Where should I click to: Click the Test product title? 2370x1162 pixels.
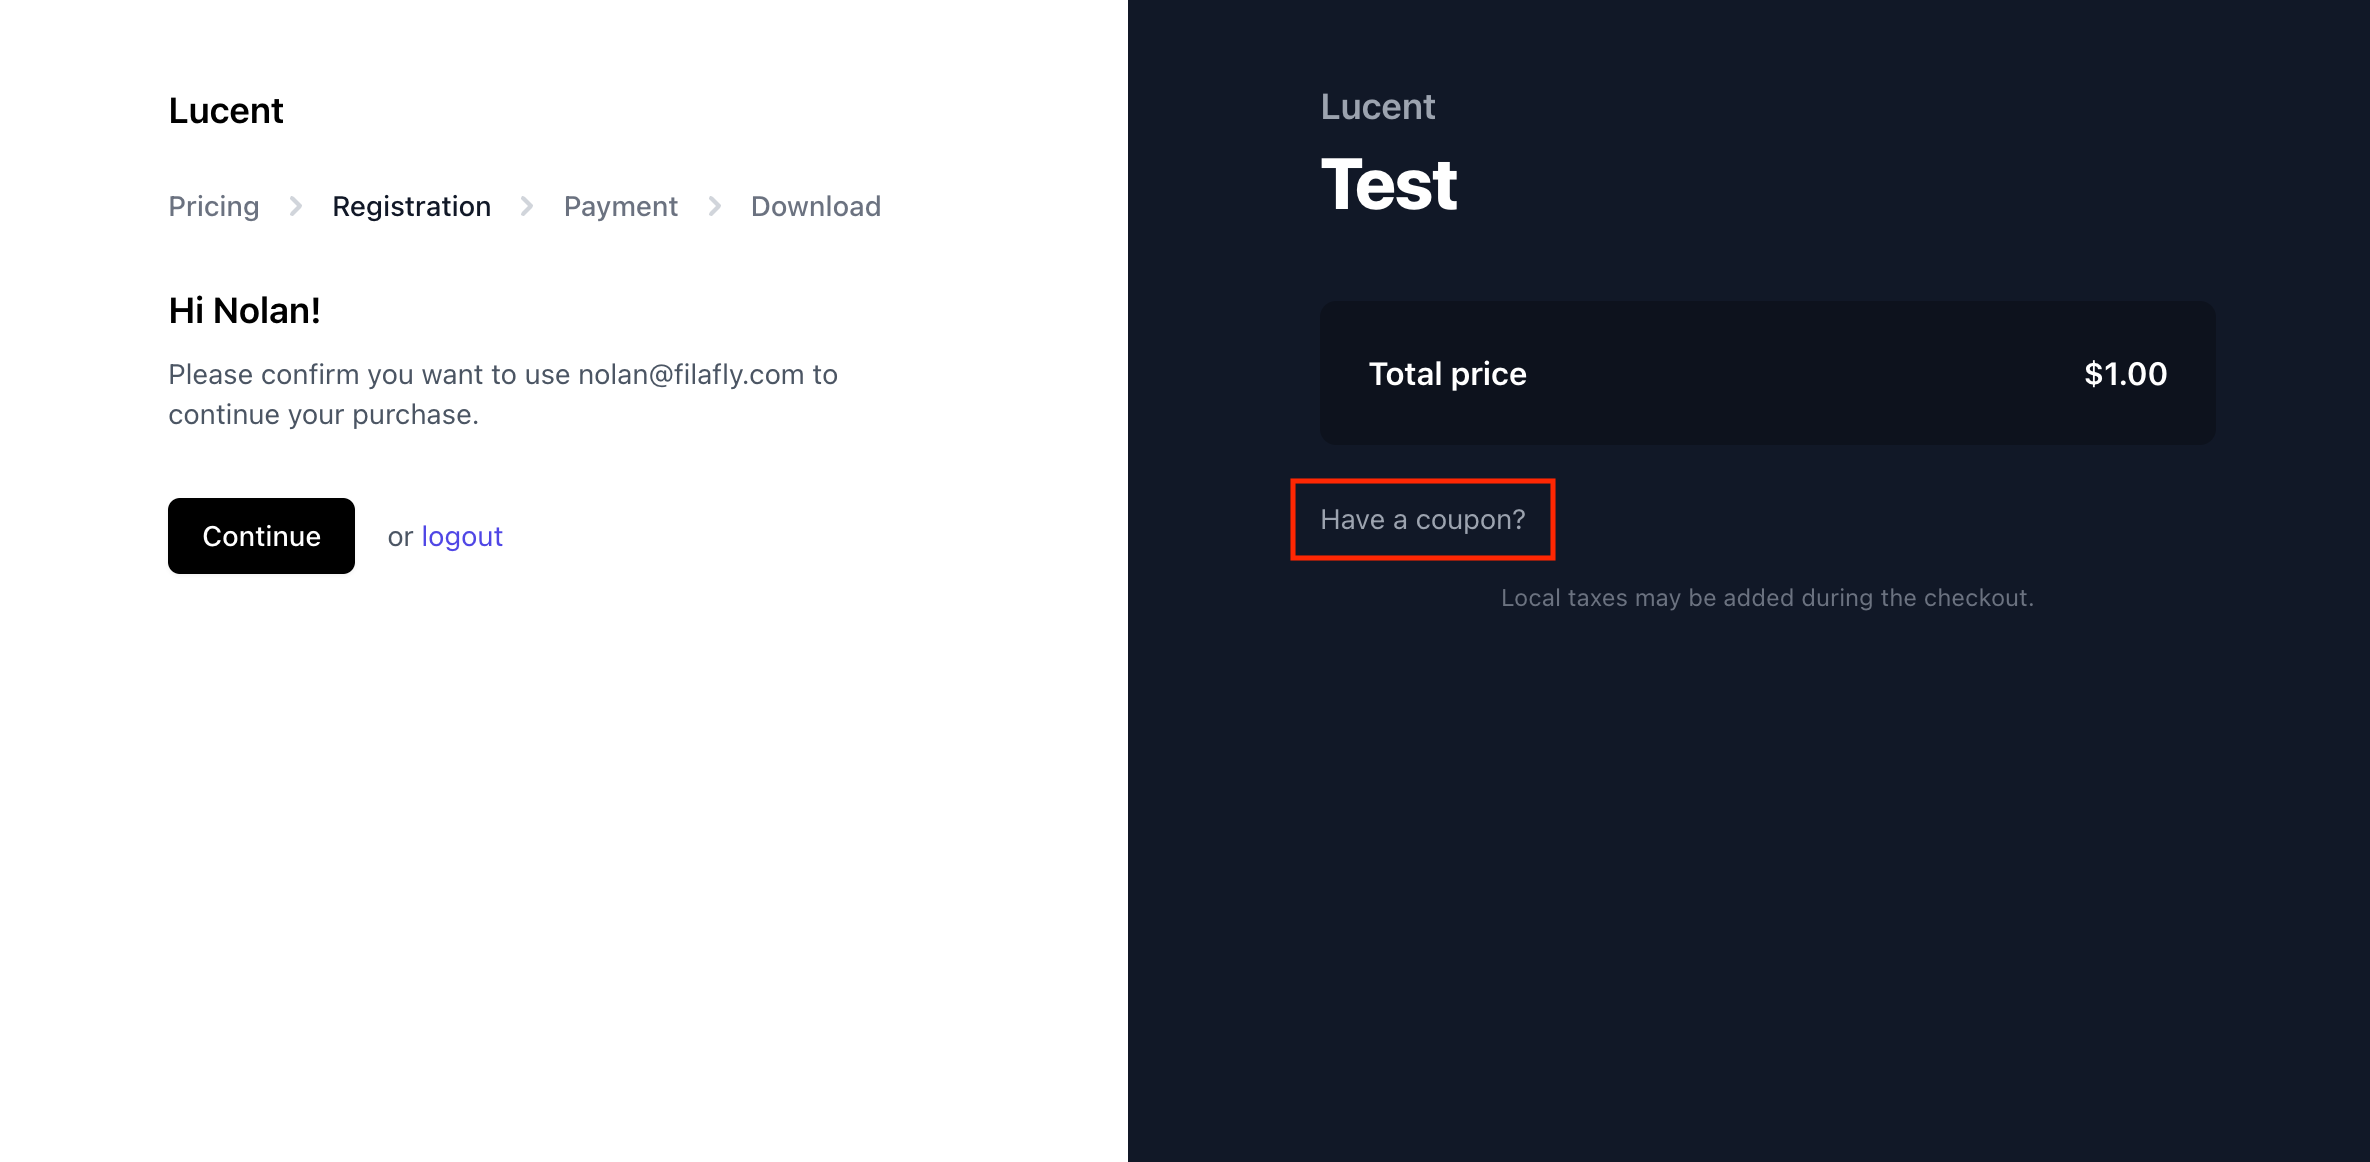(x=1388, y=185)
